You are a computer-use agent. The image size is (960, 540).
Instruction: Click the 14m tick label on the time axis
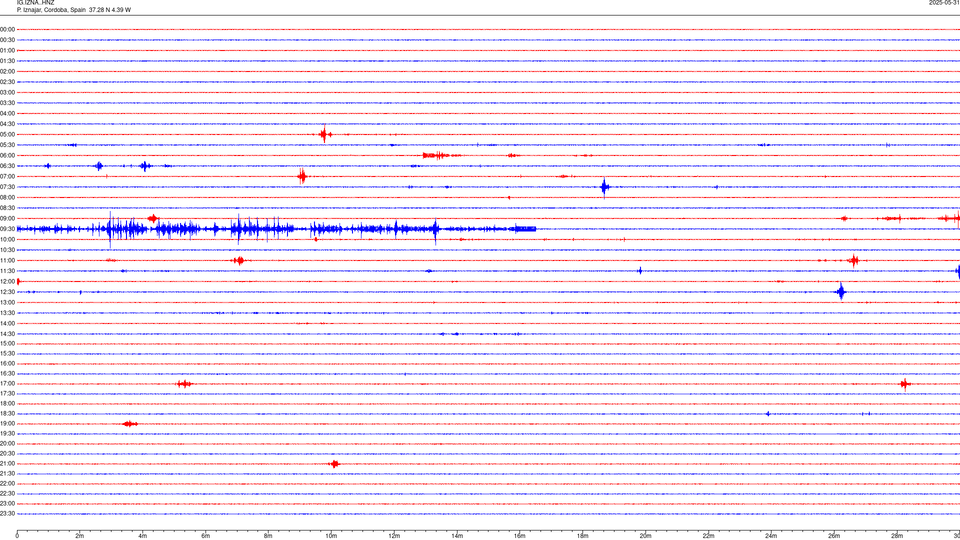pos(457,536)
